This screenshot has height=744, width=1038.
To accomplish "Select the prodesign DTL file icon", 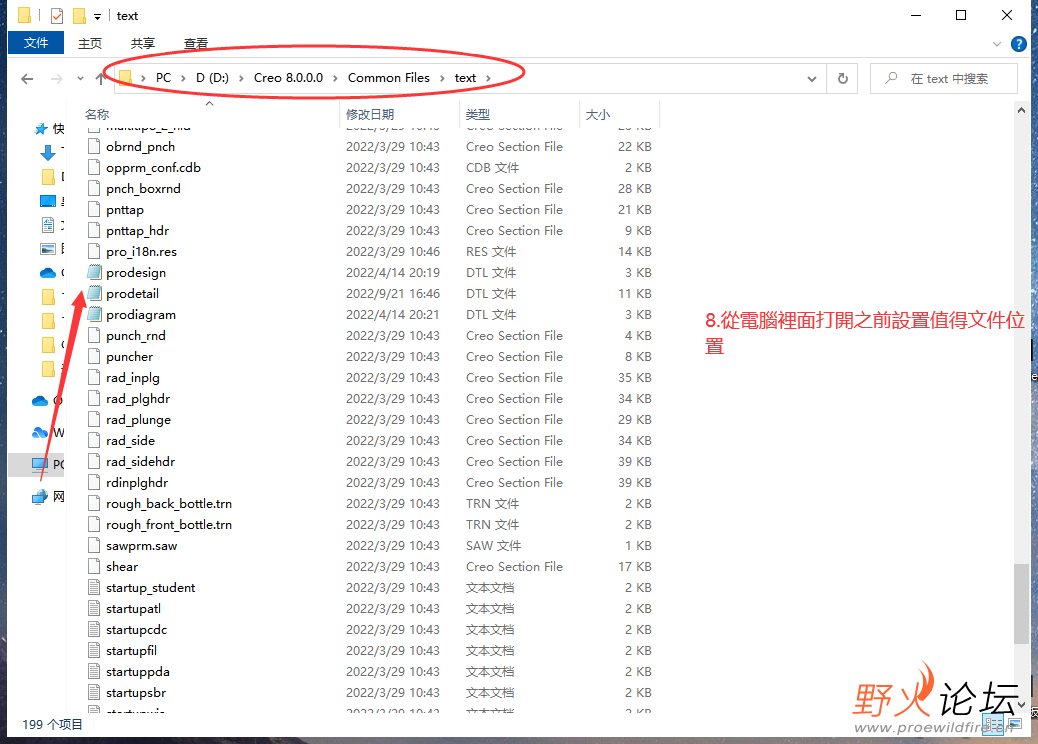I will tap(95, 272).
